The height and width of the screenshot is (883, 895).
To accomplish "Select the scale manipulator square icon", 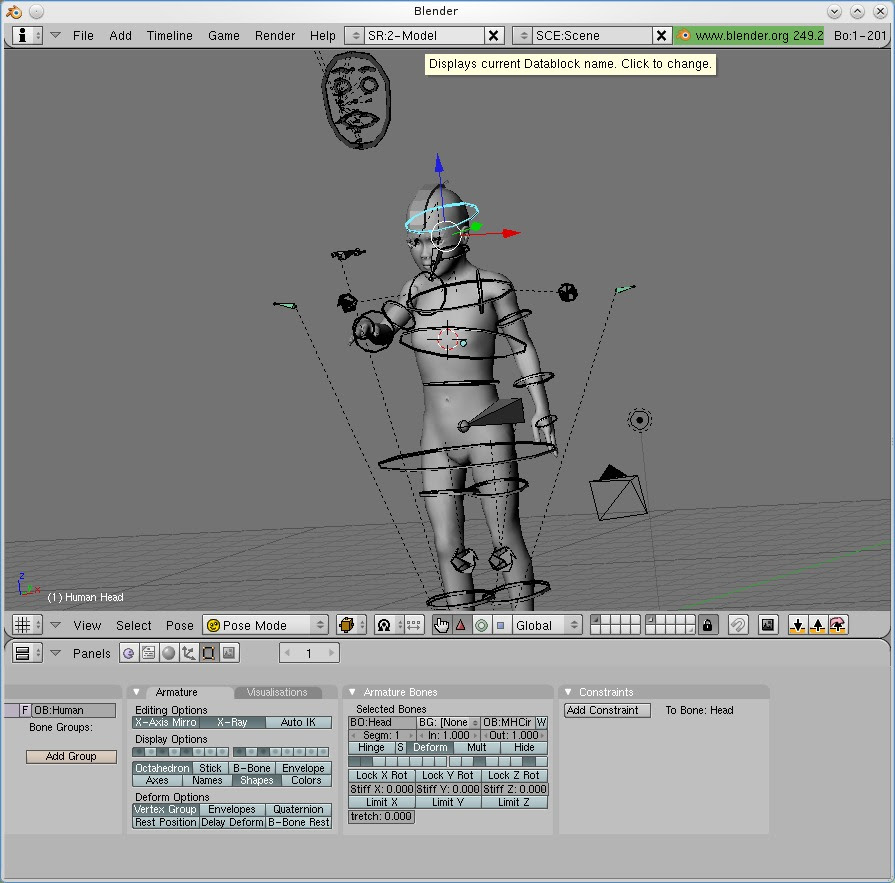I will coord(501,626).
